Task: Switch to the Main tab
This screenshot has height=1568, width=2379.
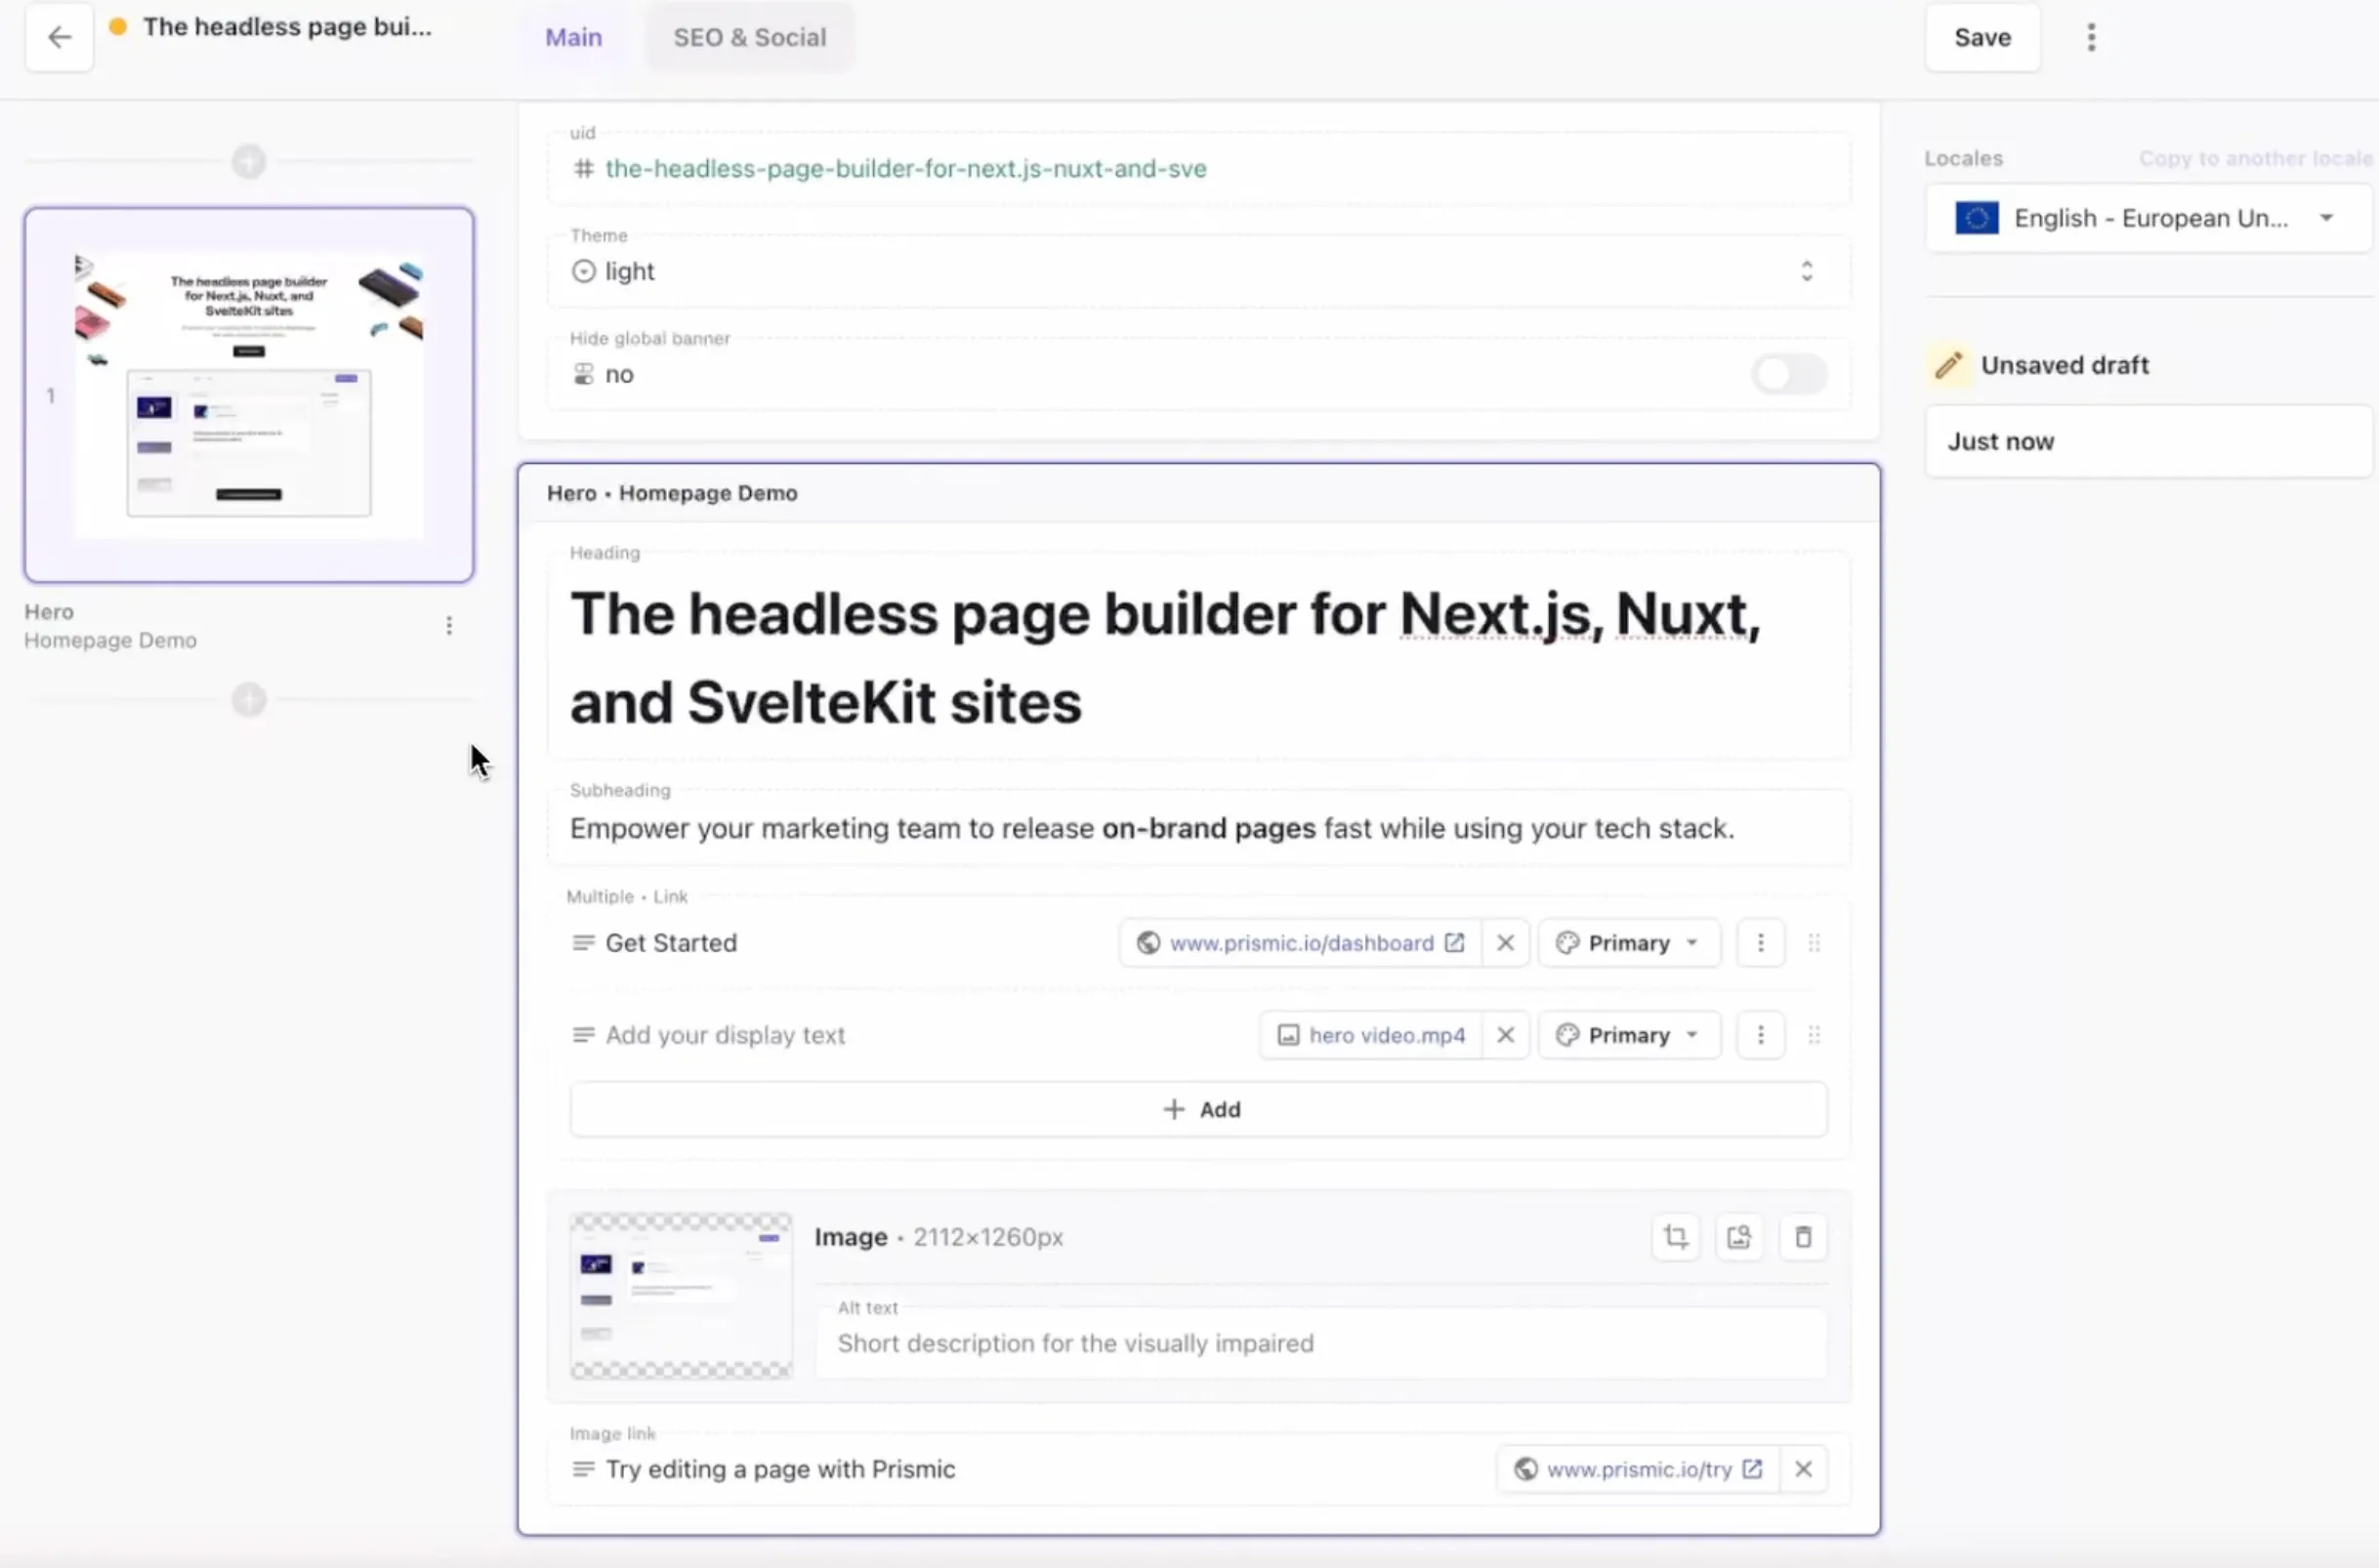Action: click(x=574, y=38)
